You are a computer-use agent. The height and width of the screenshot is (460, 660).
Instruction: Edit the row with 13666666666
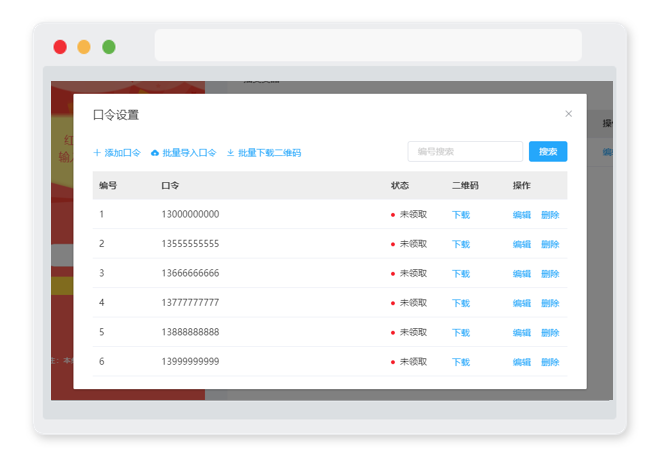point(522,274)
